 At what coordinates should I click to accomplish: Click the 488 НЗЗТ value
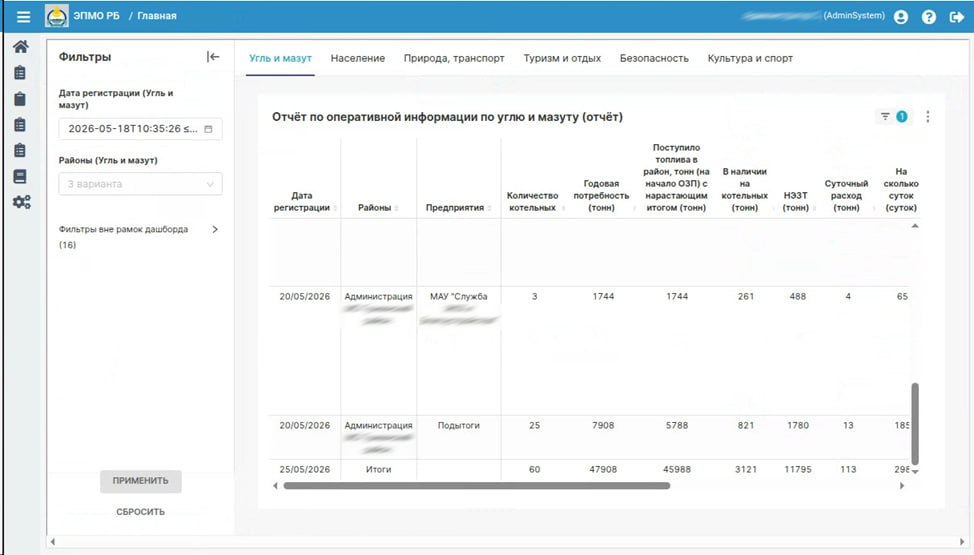pyautogui.click(x=798, y=296)
